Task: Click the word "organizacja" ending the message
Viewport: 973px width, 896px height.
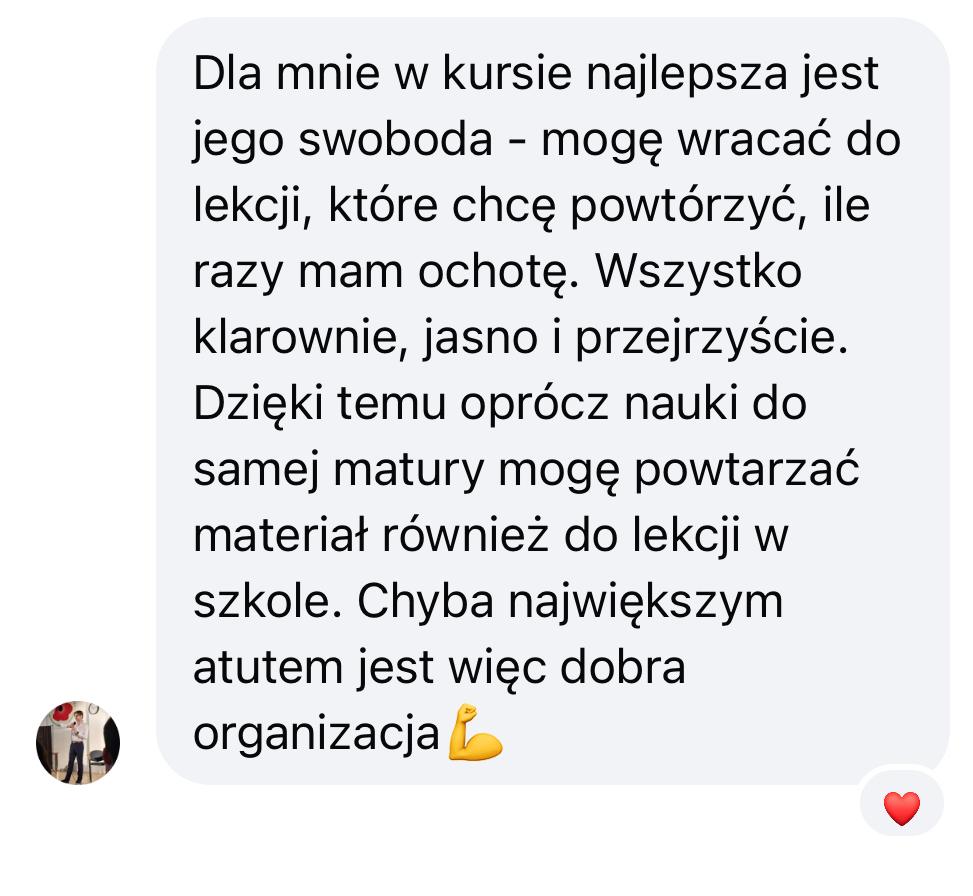Action: [x=316, y=737]
